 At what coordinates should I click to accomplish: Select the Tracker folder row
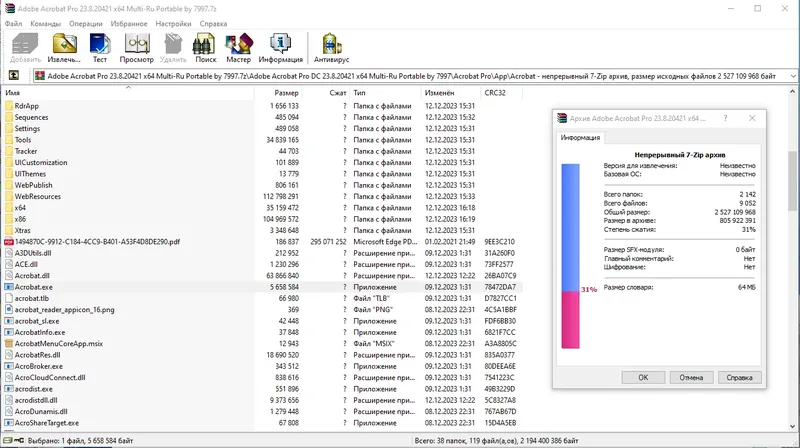pyautogui.click(x=263, y=151)
